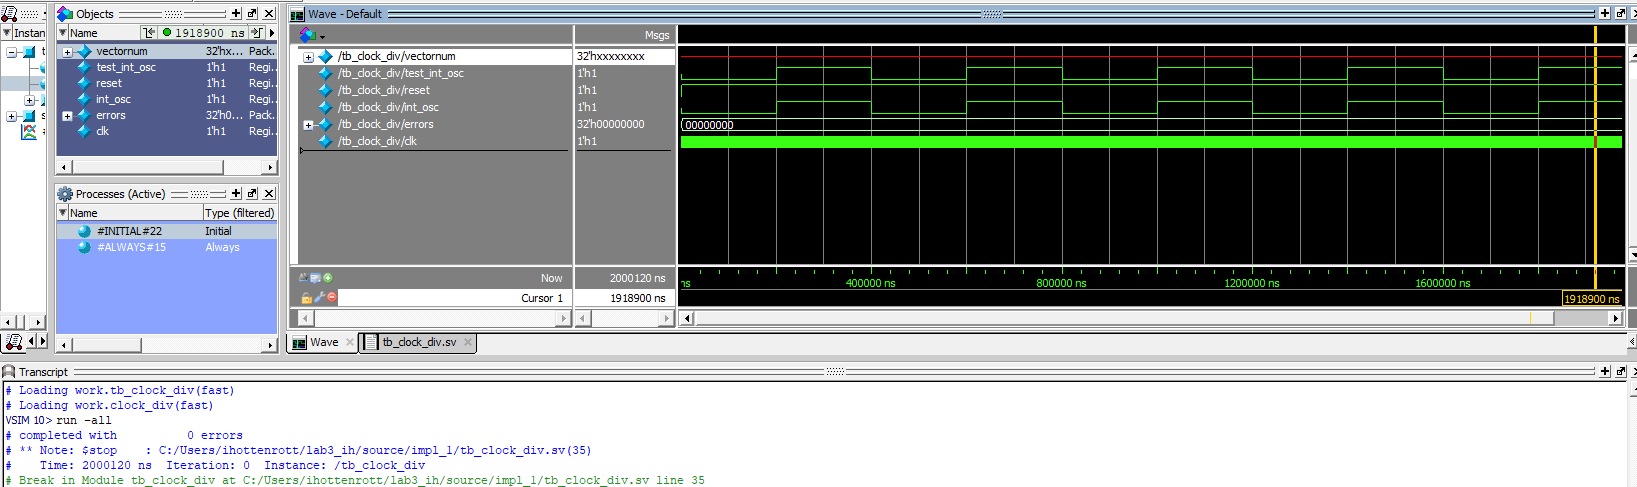Click the delete cursor red minus icon
This screenshot has height=487, width=1637.
click(332, 297)
